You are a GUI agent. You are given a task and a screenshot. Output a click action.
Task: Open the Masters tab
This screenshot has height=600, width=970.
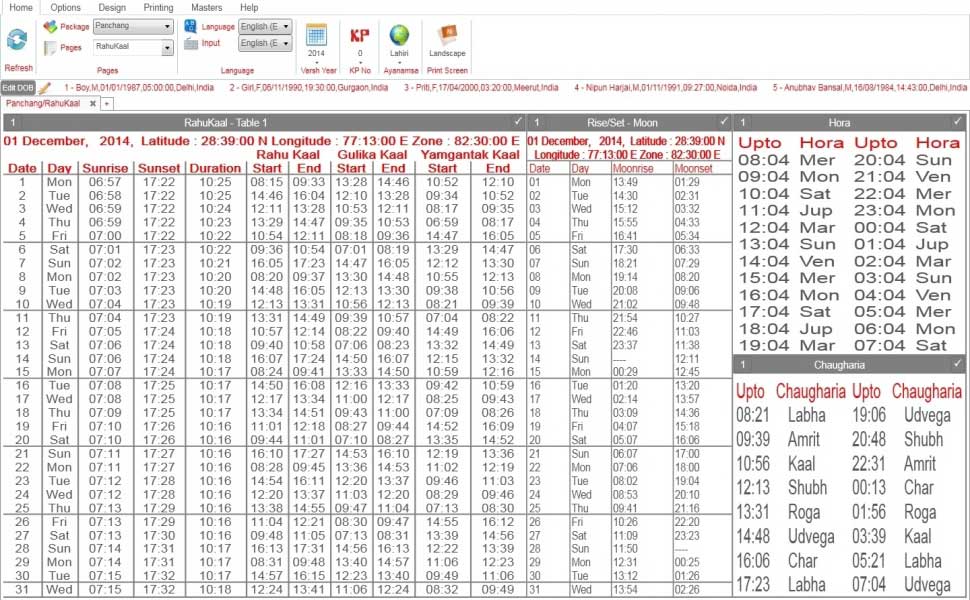tap(207, 7)
